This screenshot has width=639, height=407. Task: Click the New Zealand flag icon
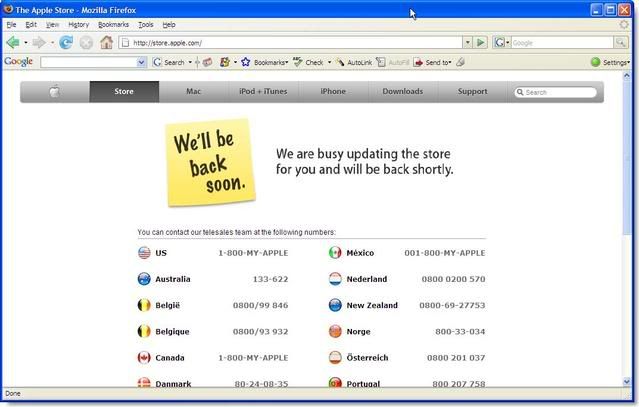pos(335,305)
